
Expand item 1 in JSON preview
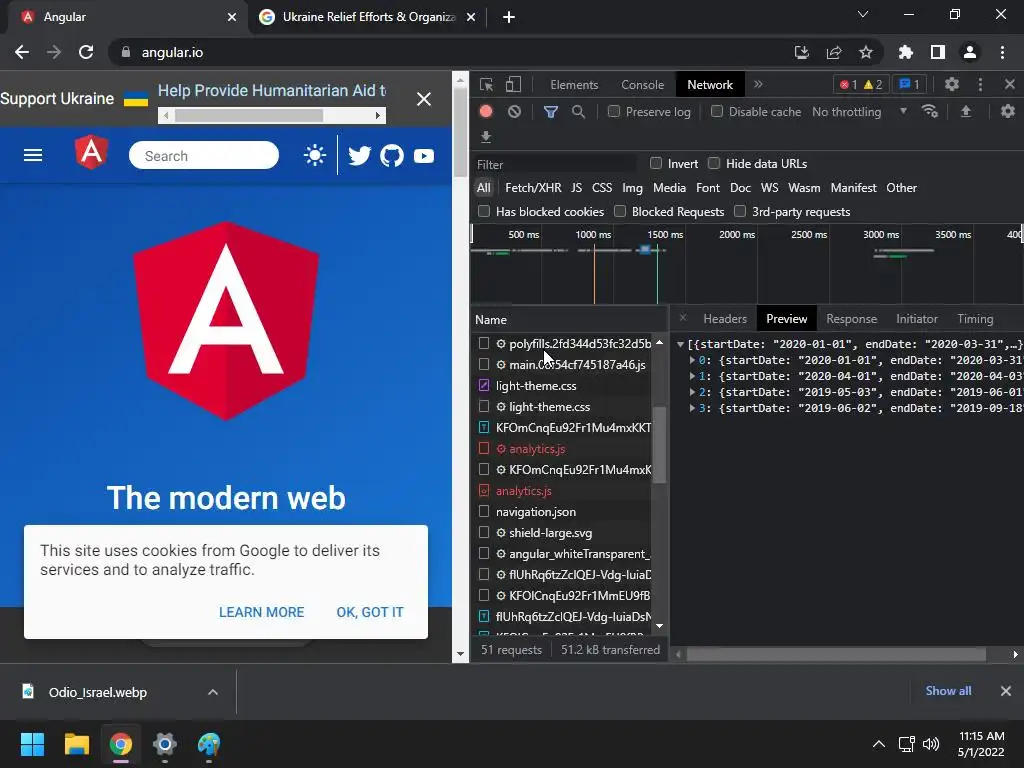[692, 376]
